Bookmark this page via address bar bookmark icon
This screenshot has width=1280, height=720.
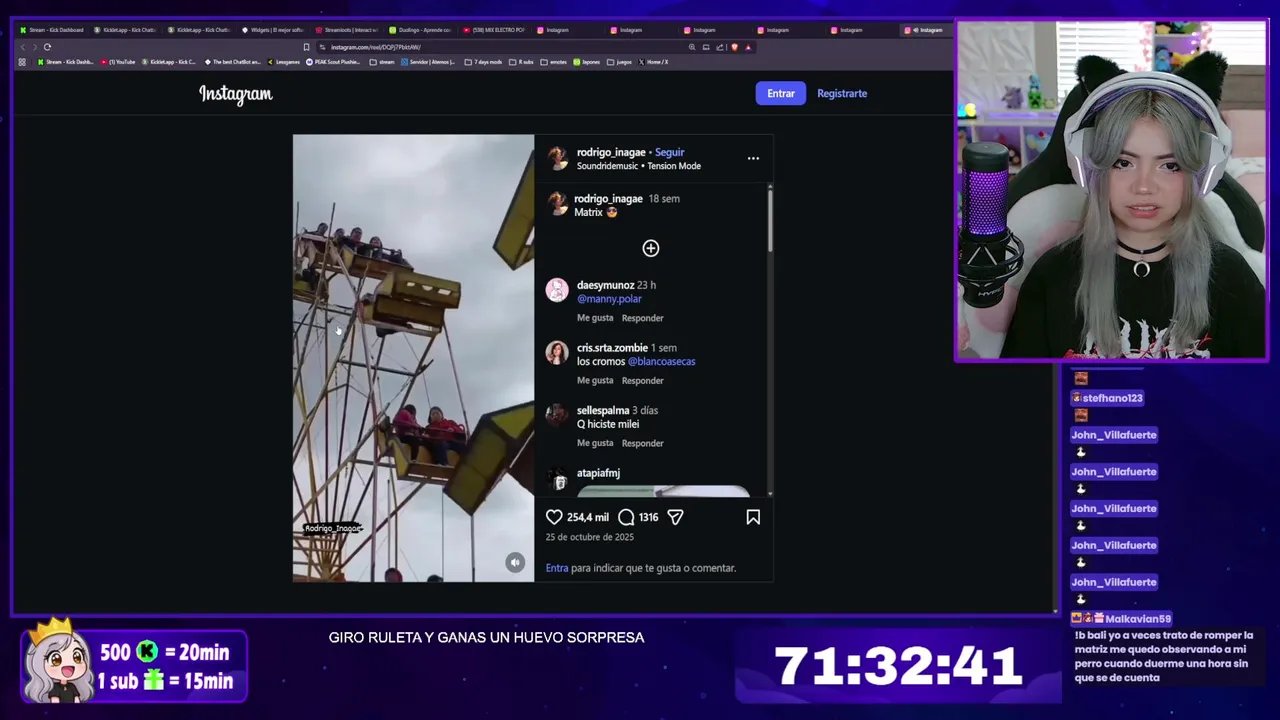tap(306, 47)
